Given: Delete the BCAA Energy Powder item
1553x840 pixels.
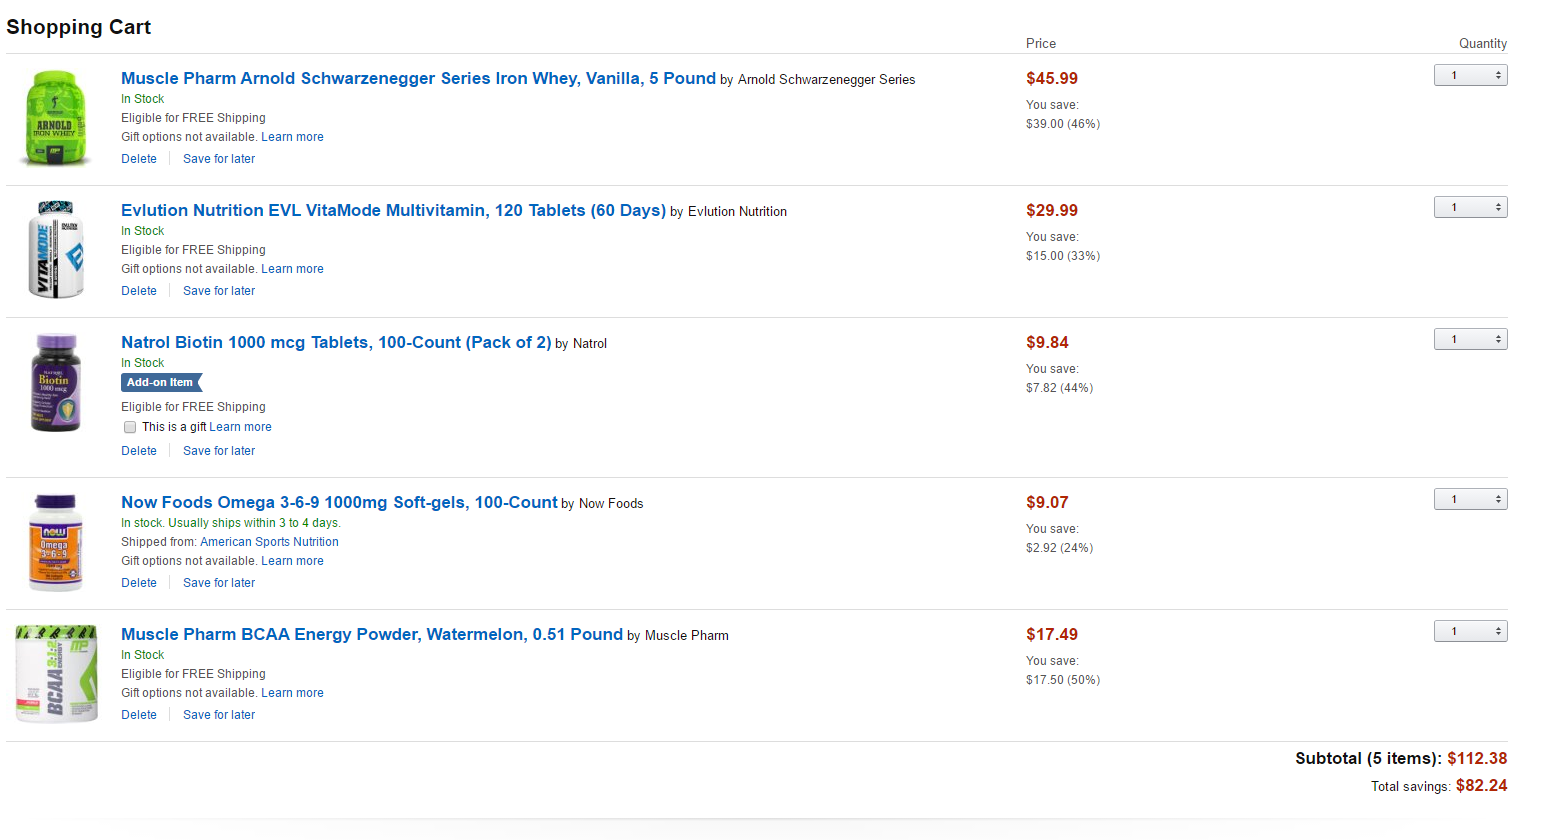Looking at the screenshot, I should (x=139, y=715).
